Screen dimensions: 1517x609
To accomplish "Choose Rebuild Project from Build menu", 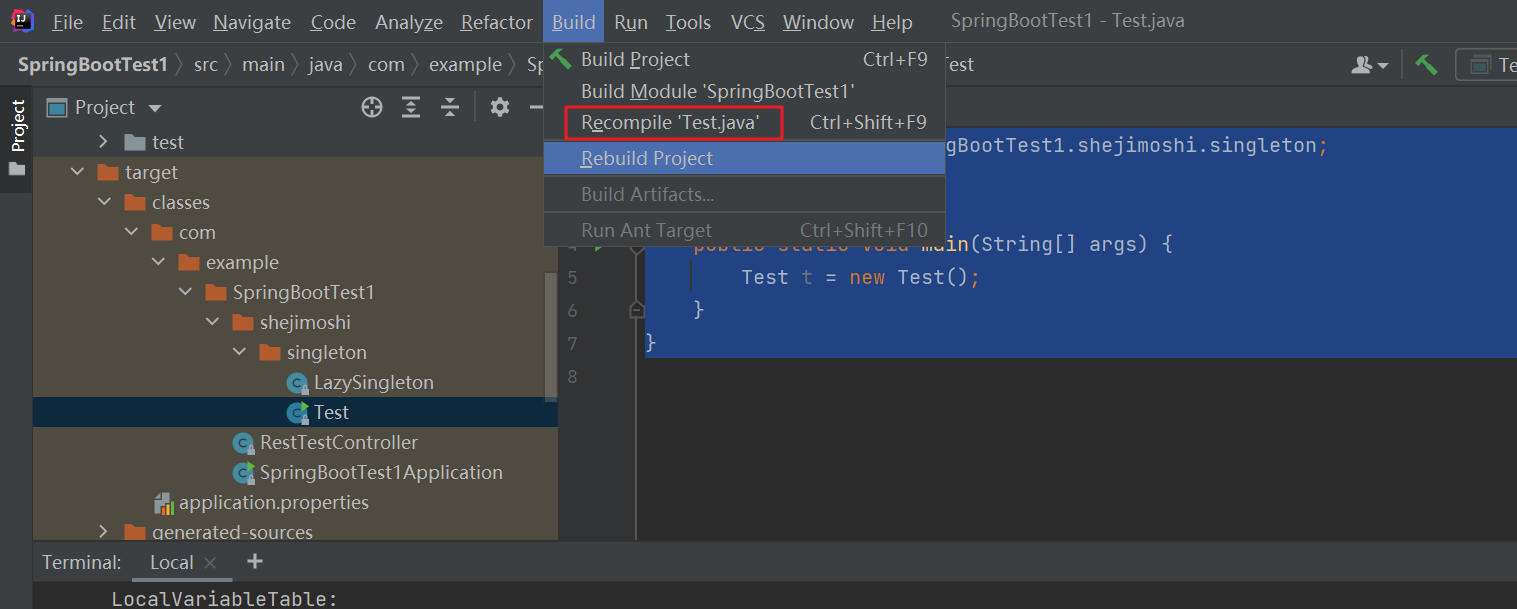I will pyautogui.click(x=647, y=158).
